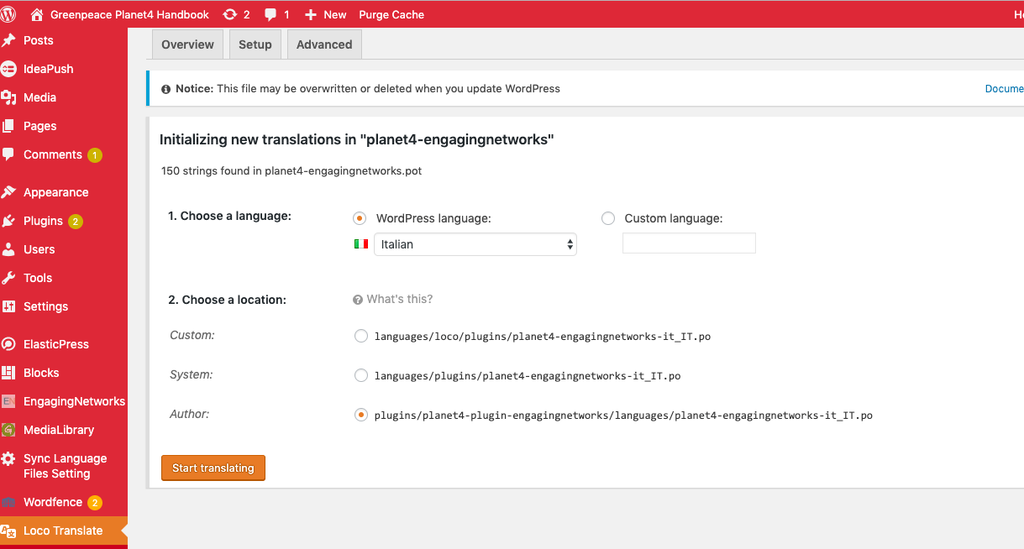Screen dimensions: 1024x549
Task: Open the comments bubble icon in admin bar
Action: coord(270,14)
